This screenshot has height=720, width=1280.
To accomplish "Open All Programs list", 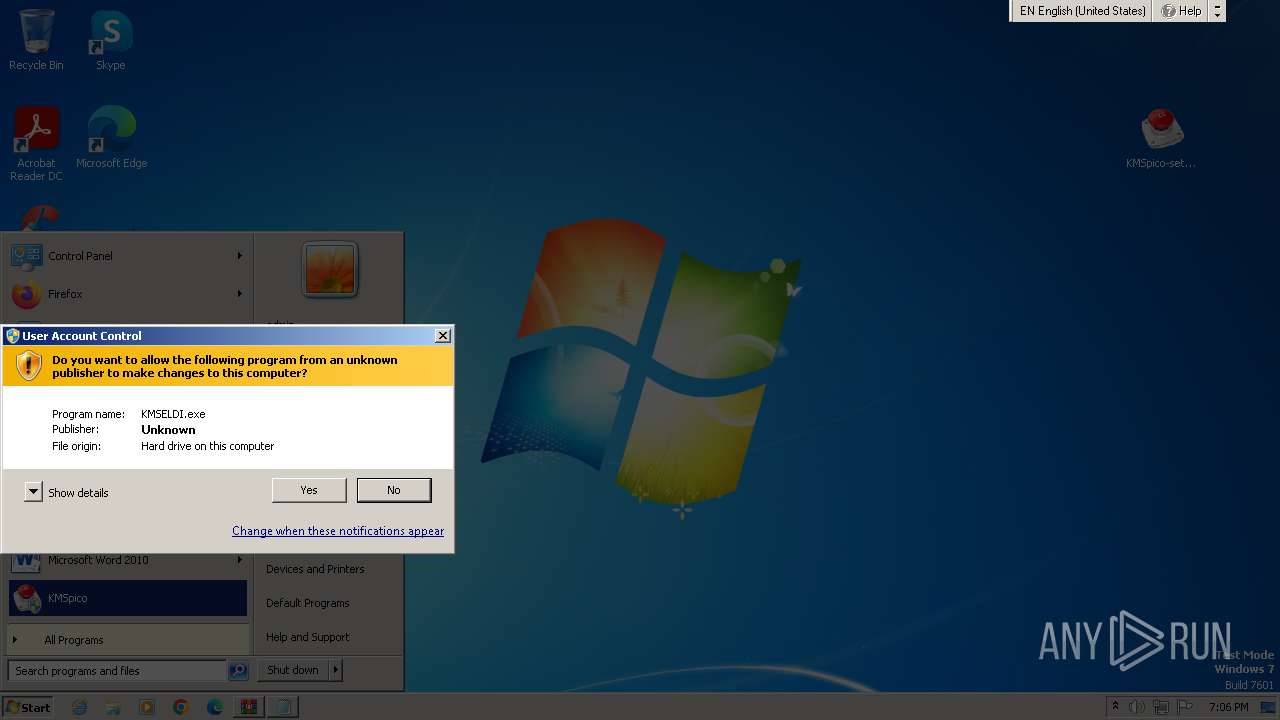I will coord(127,640).
